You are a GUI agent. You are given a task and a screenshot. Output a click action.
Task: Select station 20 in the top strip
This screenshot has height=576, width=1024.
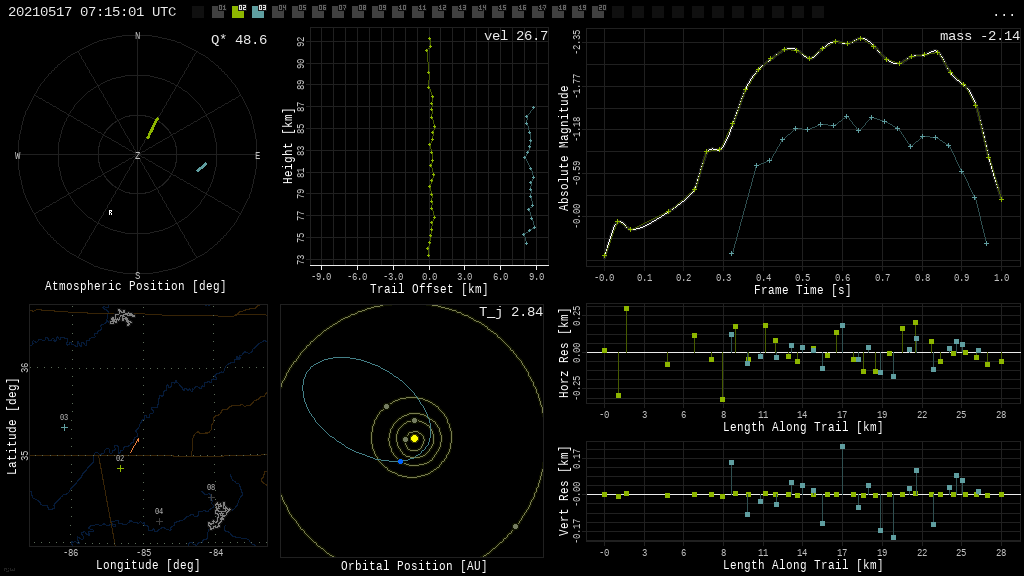click(598, 12)
